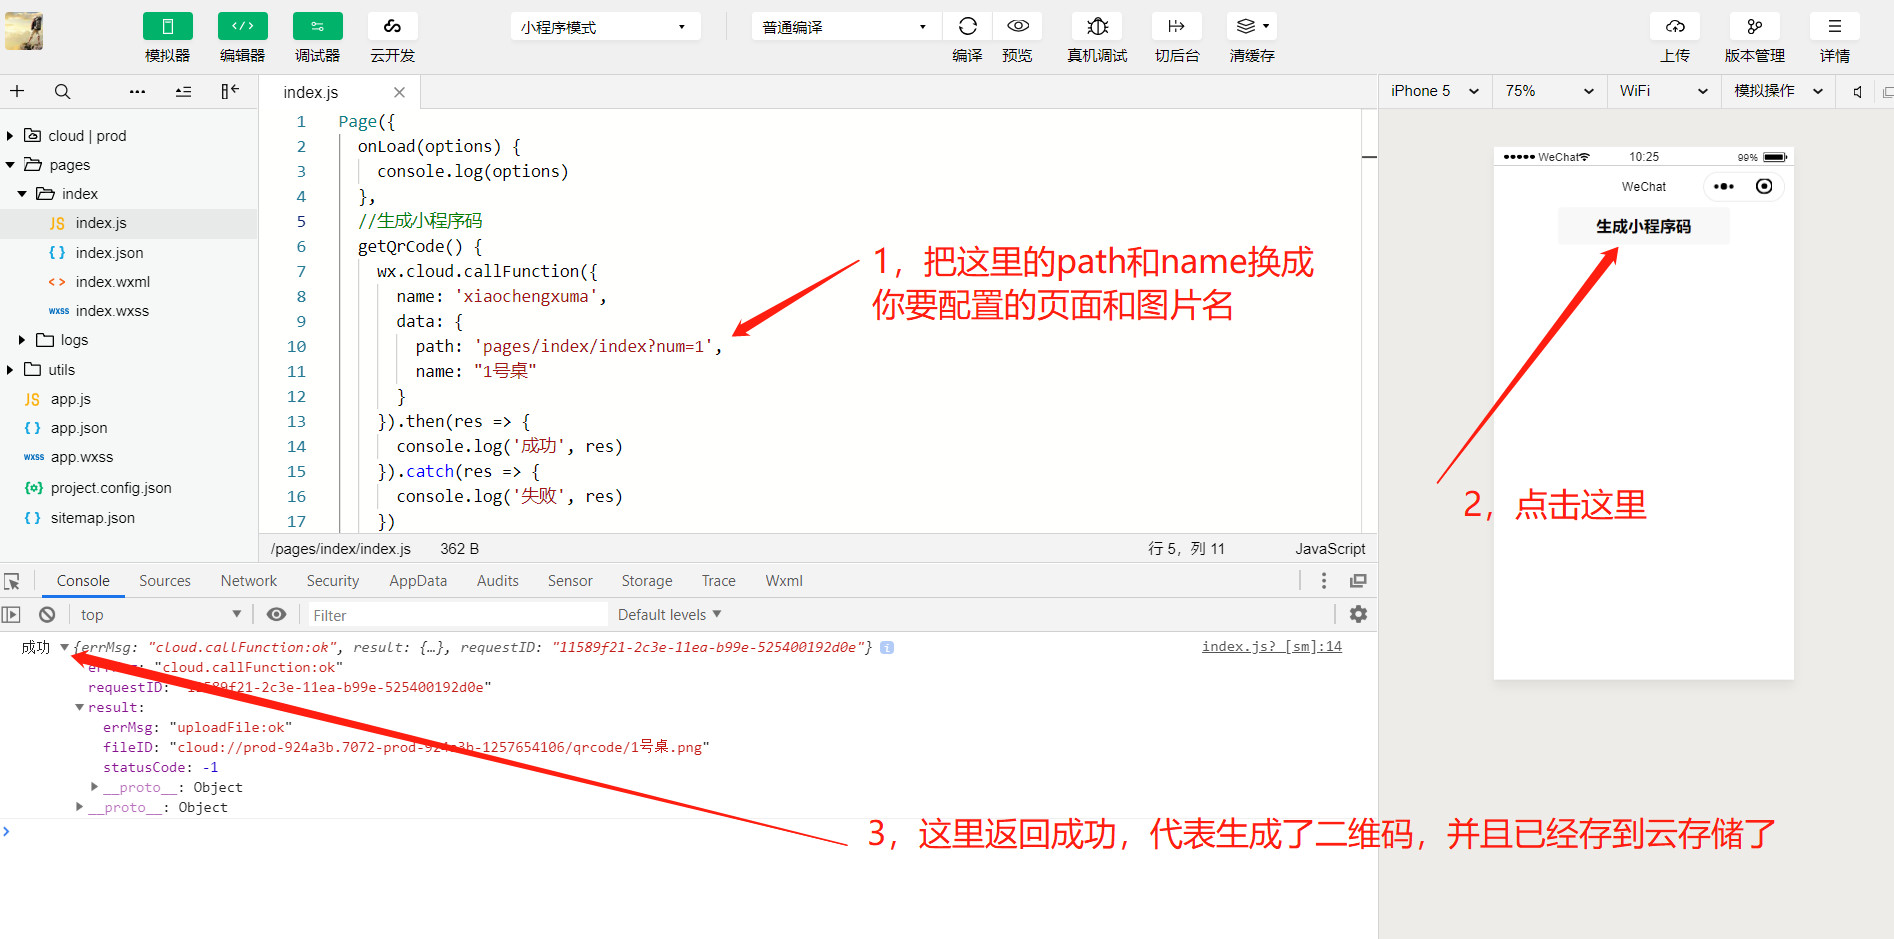Viewport: 1894px width, 939px height.
Task: Click the 生成小程序码 button in simulator
Action: (x=1643, y=226)
